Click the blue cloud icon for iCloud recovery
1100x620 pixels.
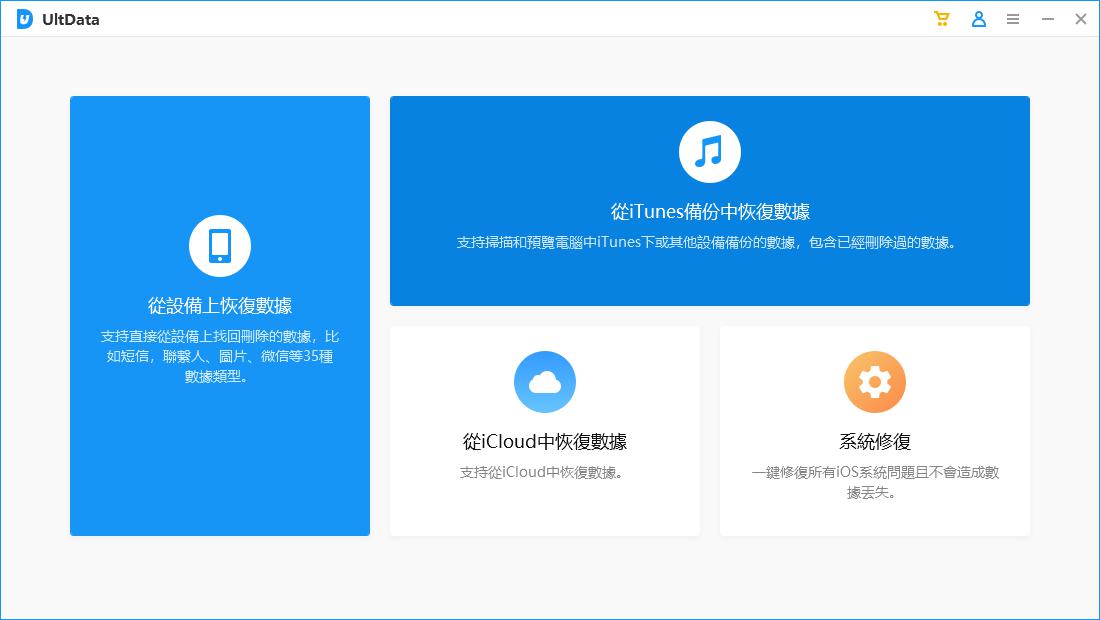click(544, 382)
